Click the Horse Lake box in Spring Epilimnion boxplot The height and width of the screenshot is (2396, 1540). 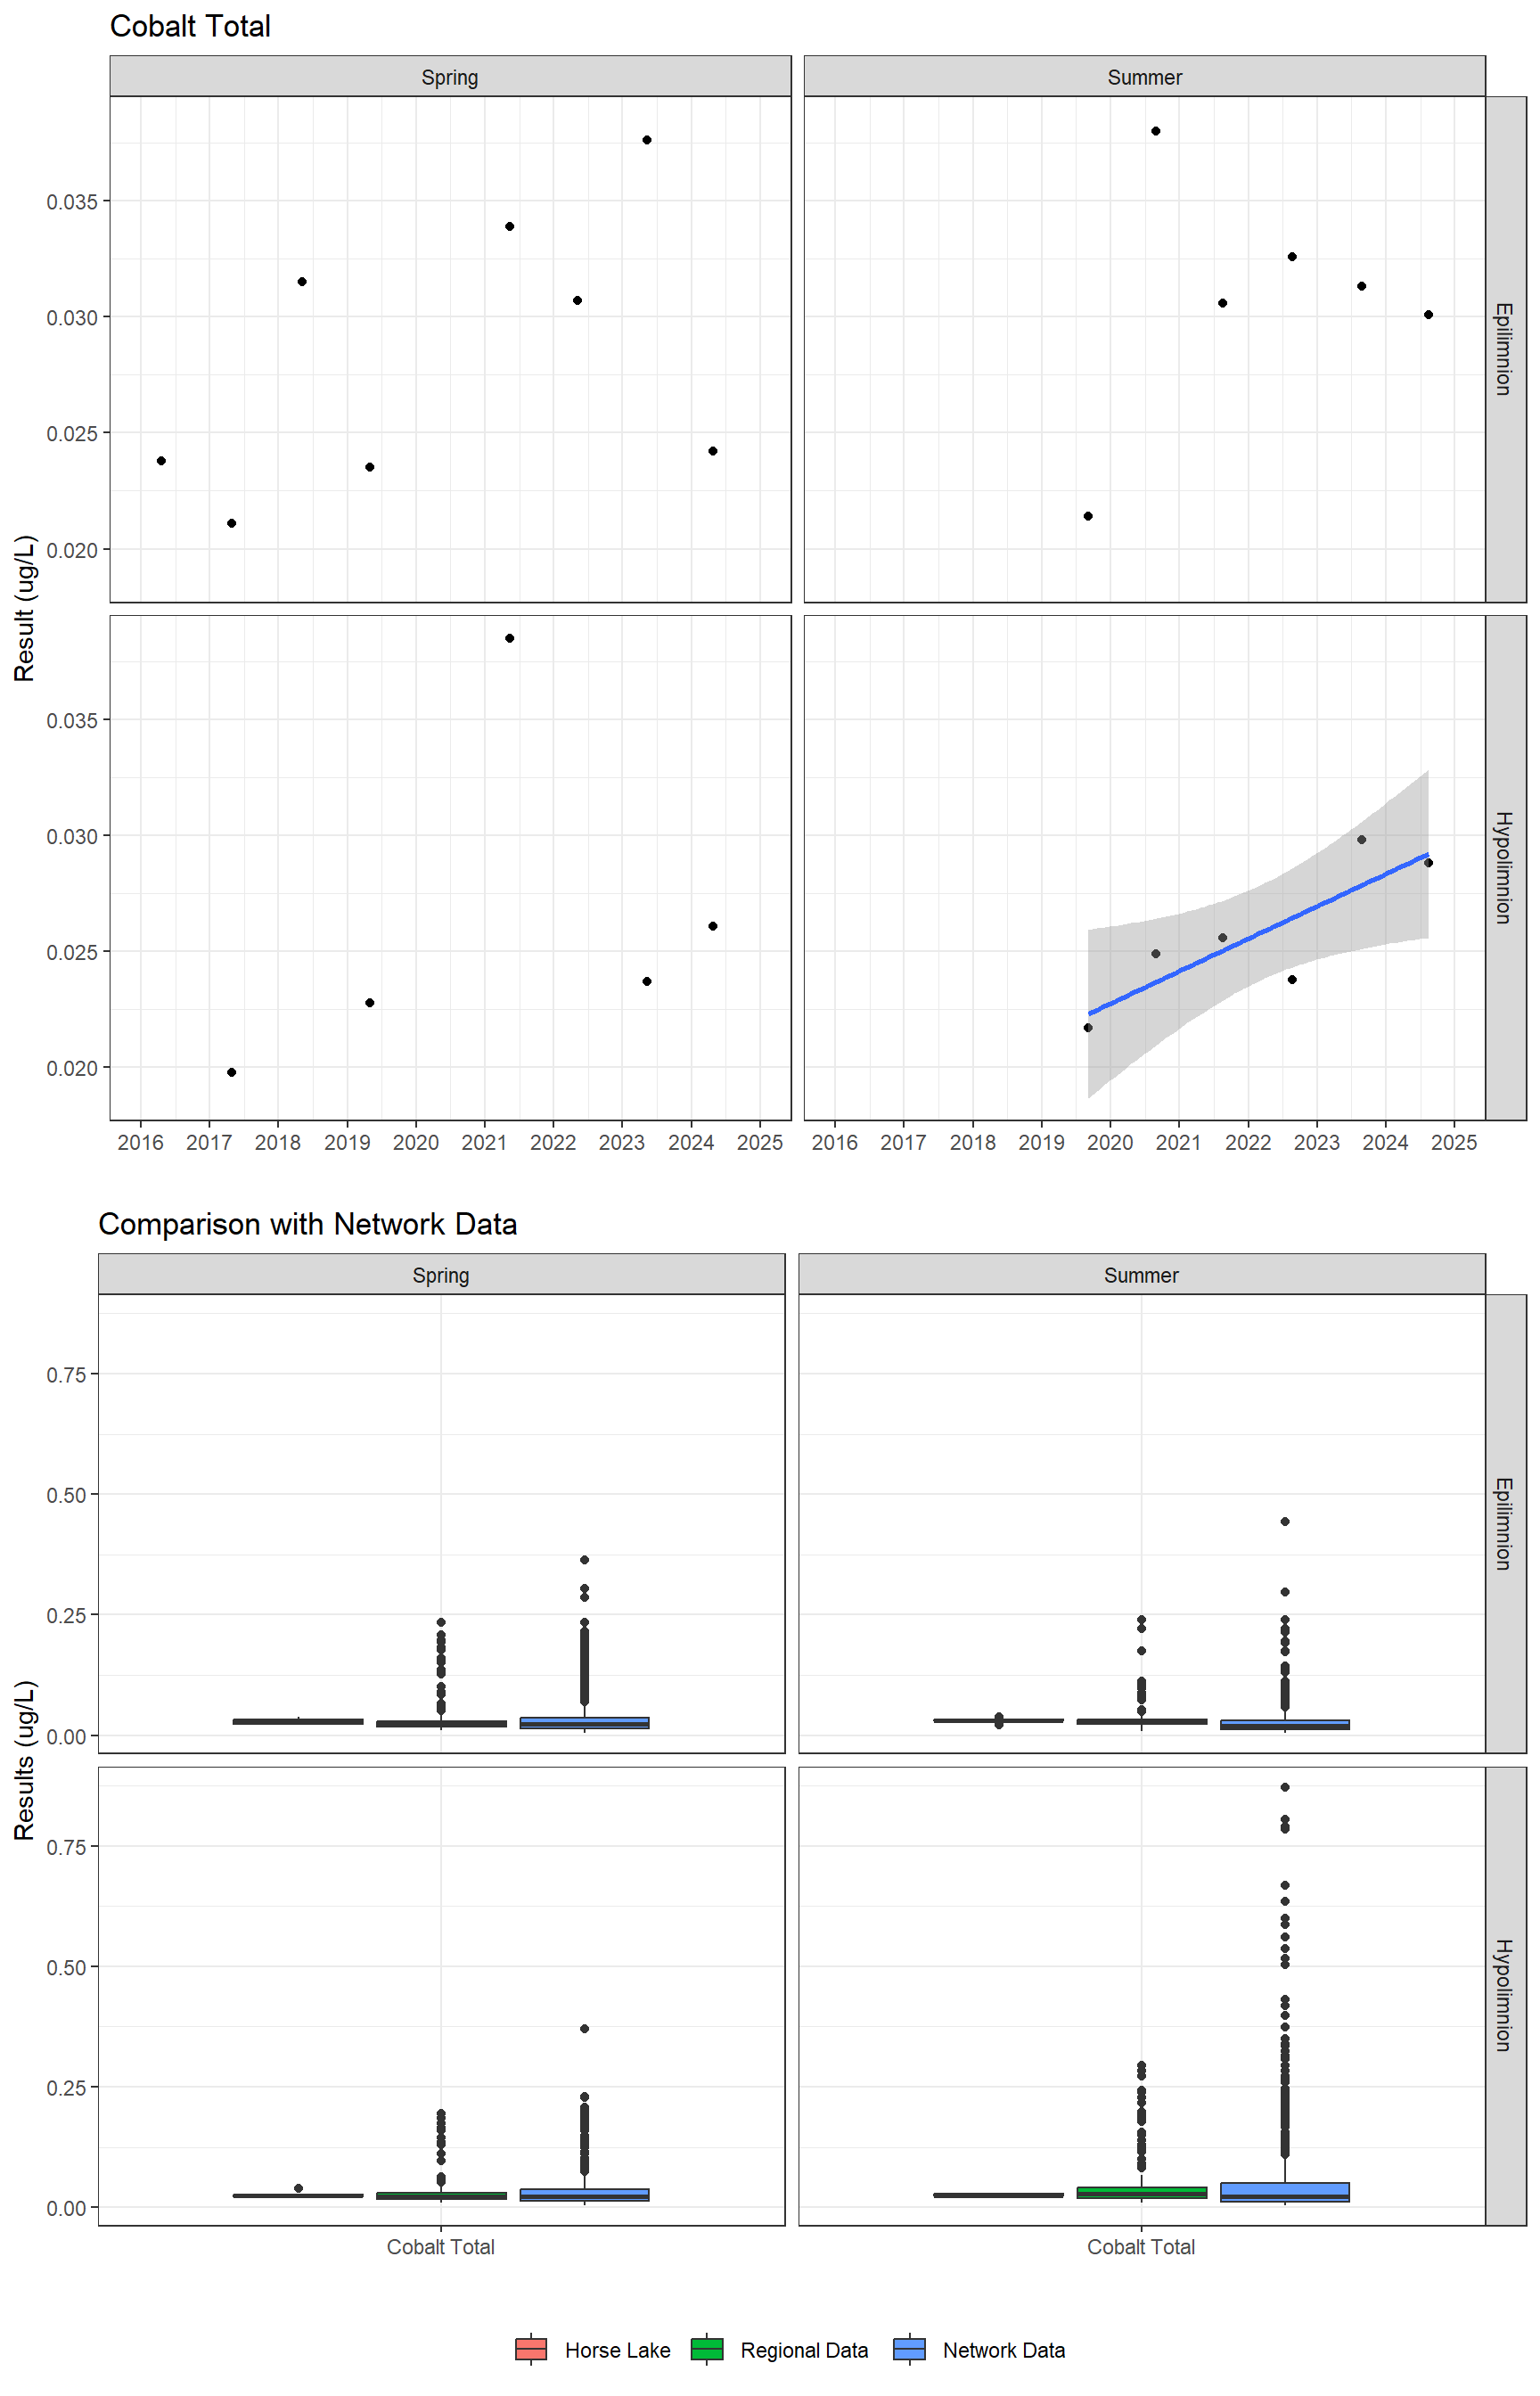click(x=298, y=1721)
